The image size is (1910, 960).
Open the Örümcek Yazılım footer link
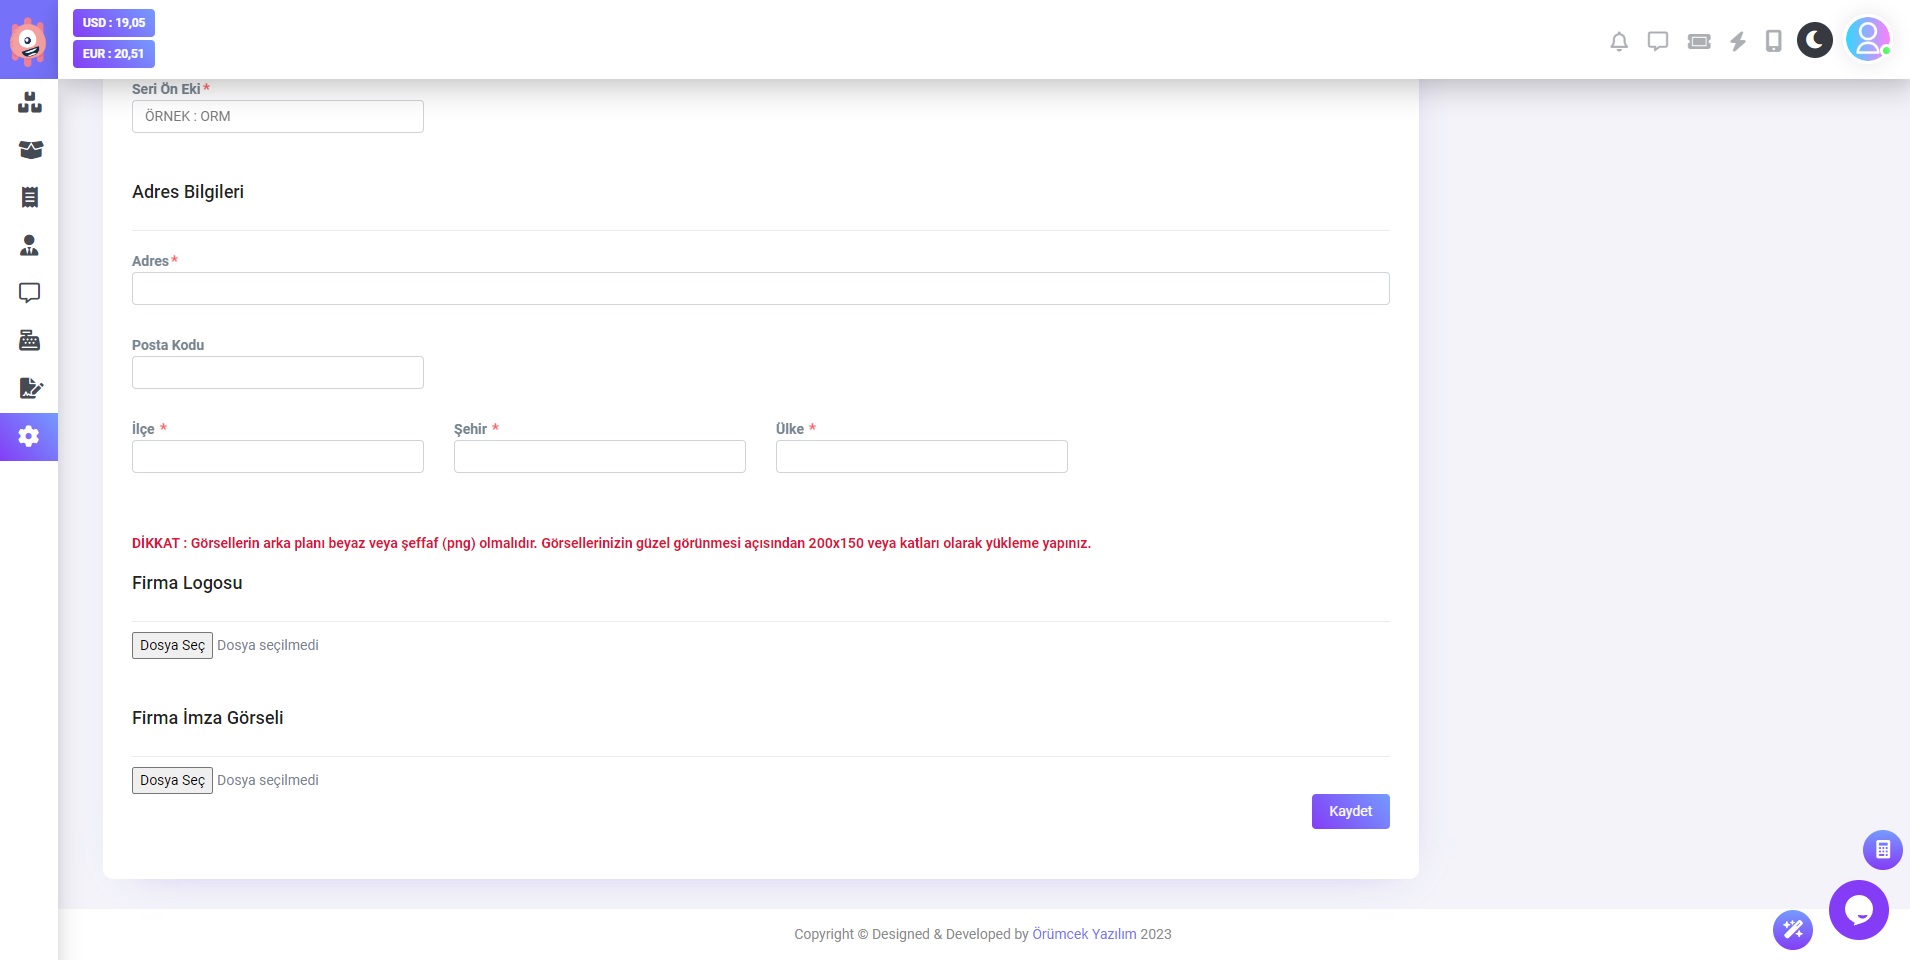pyautogui.click(x=1084, y=934)
